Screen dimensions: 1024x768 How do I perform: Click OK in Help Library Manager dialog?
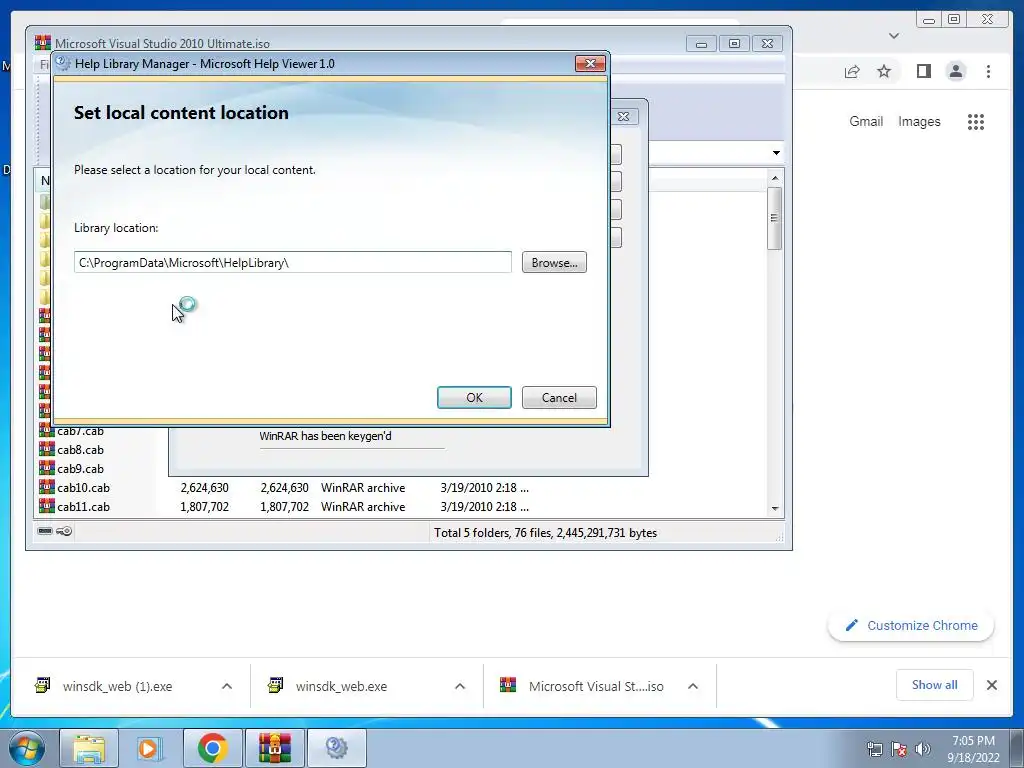pos(474,398)
